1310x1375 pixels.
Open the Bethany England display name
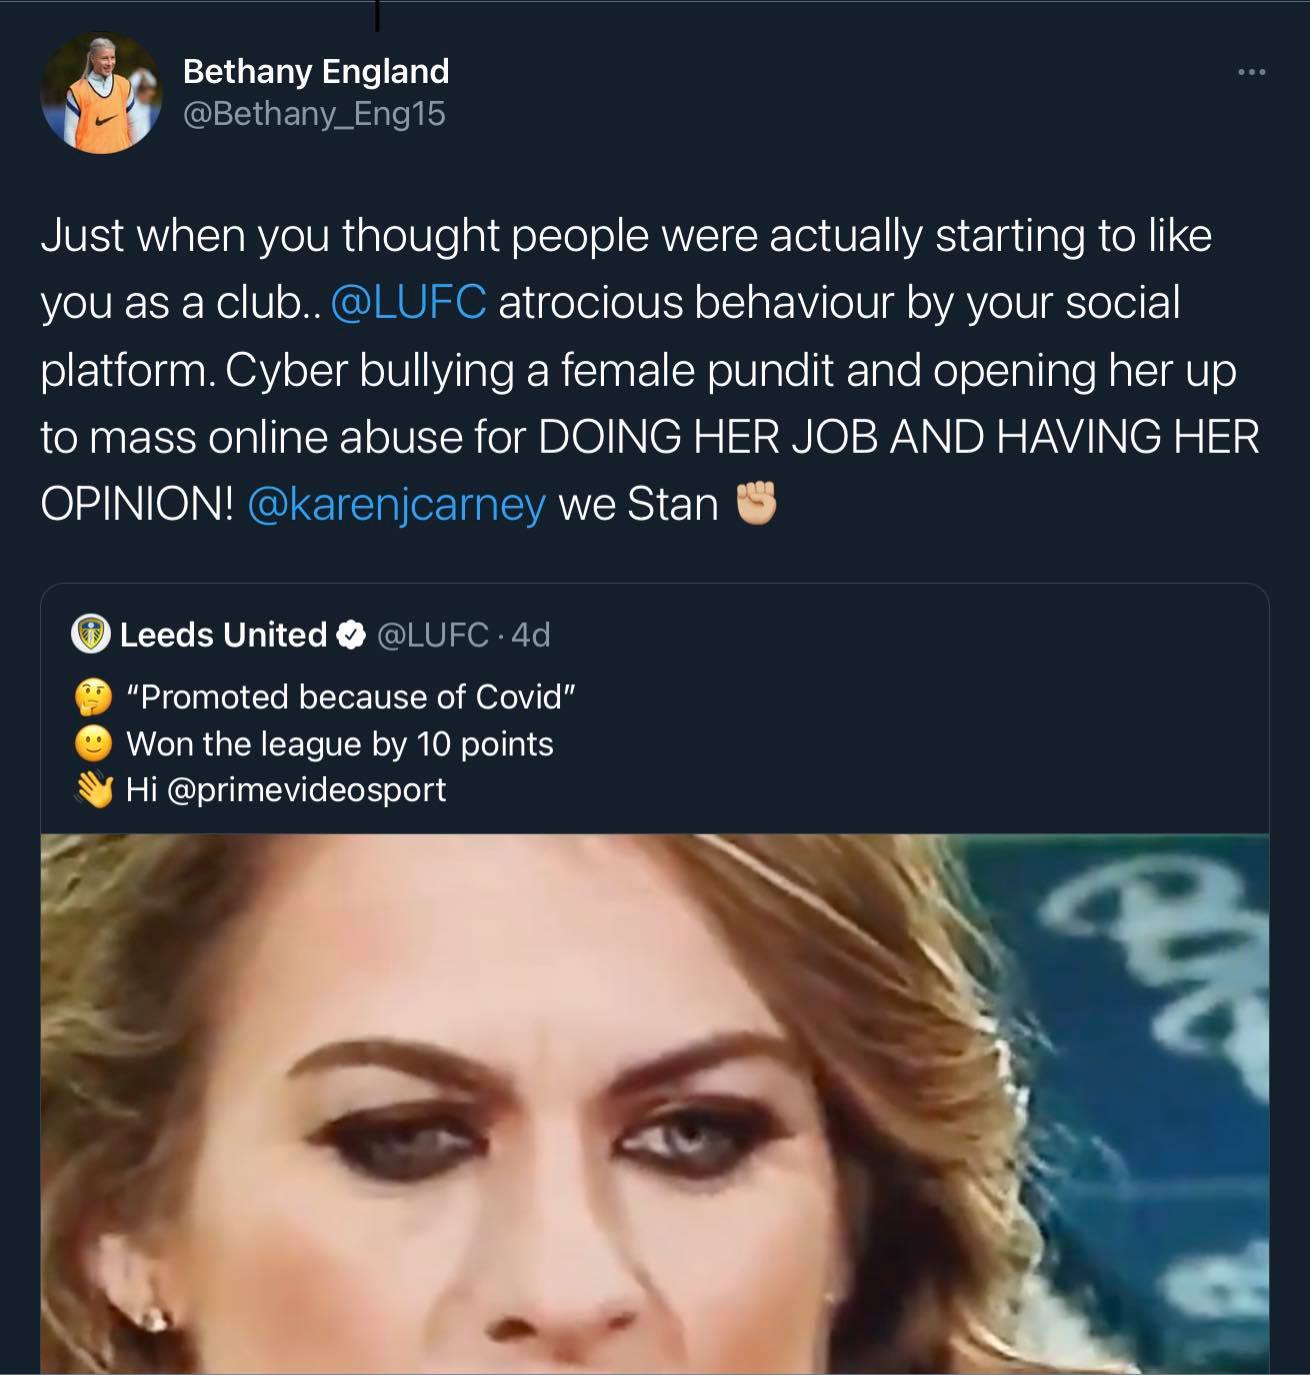316,72
